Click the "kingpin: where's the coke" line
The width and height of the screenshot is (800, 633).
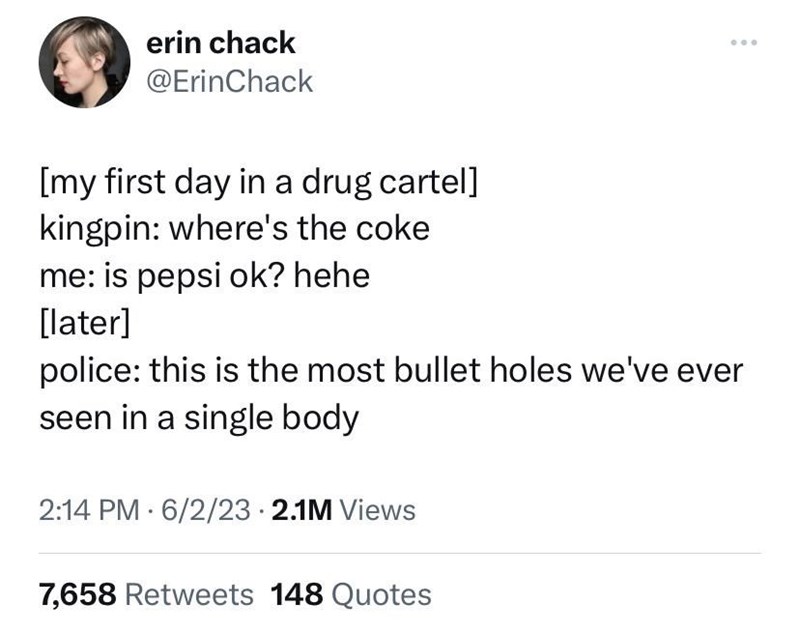(x=234, y=229)
